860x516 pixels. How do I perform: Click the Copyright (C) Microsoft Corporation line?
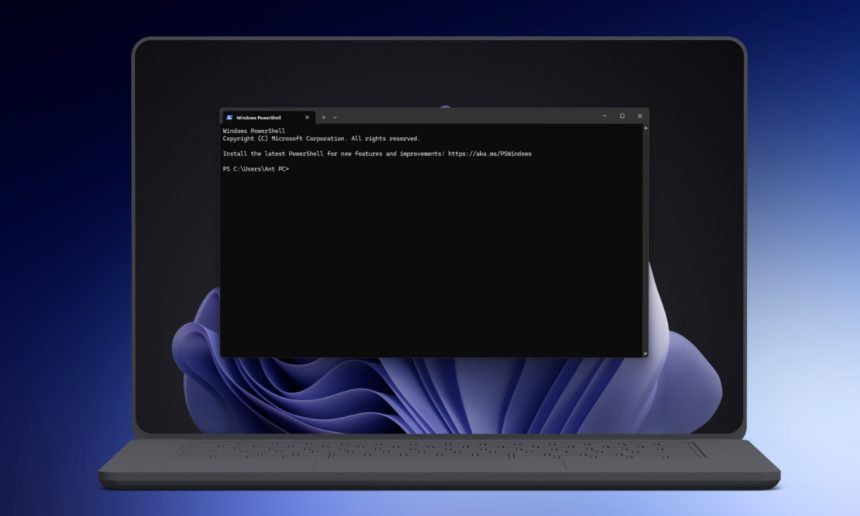click(321, 139)
